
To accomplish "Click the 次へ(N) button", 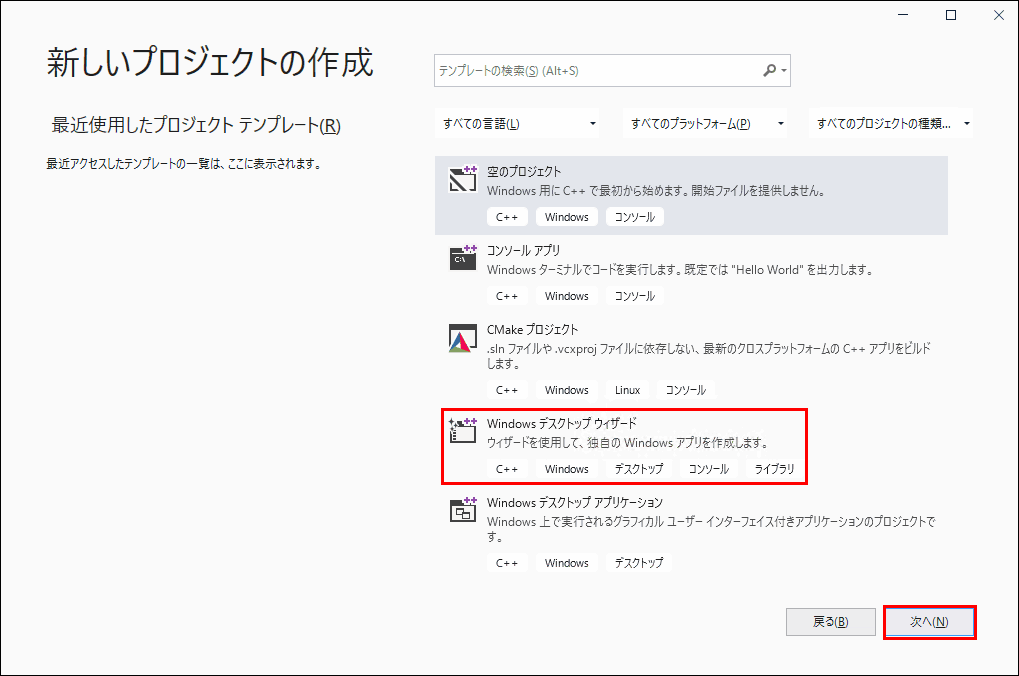I will coord(929,622).
